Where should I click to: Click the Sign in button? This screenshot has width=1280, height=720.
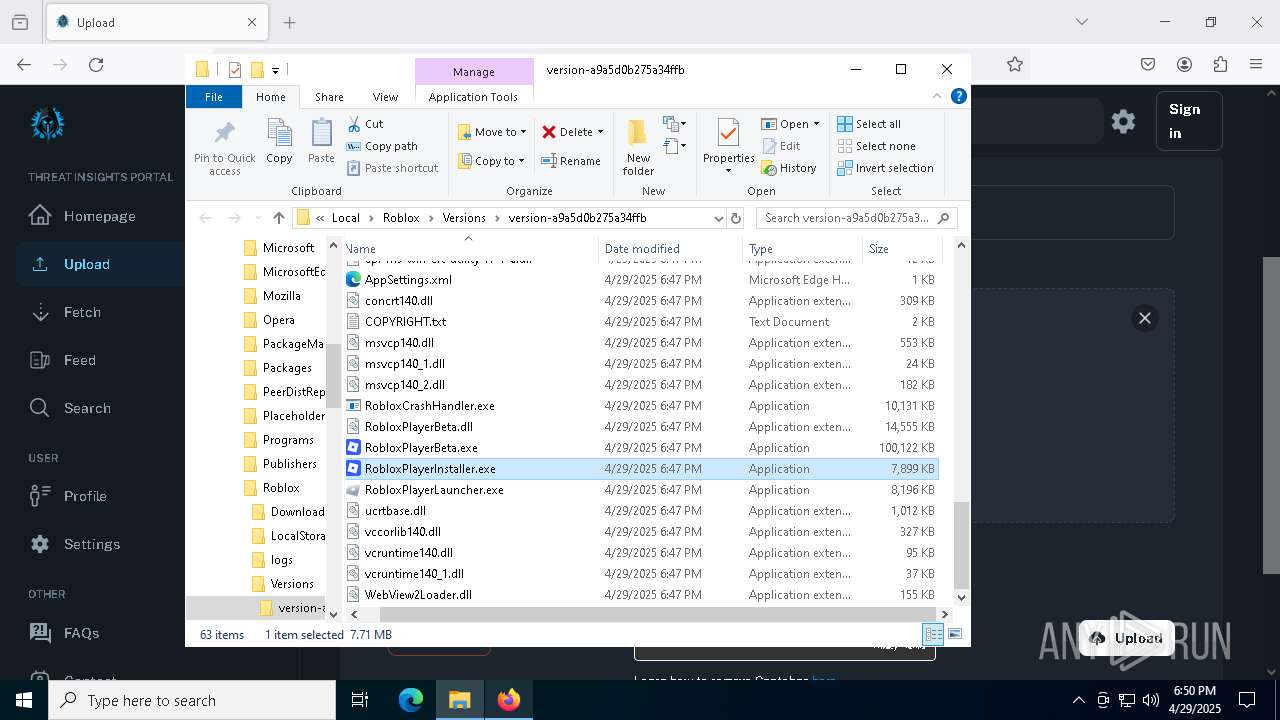click(1188, 121)
